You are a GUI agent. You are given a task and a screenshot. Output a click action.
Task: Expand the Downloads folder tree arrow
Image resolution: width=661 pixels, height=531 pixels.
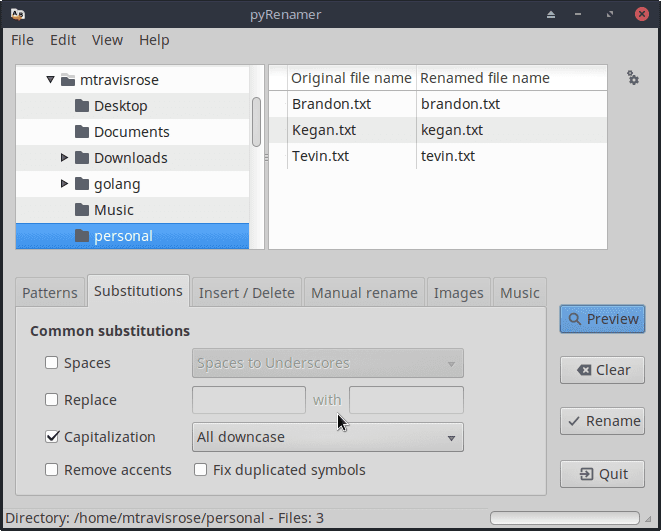tap(64, 158)
